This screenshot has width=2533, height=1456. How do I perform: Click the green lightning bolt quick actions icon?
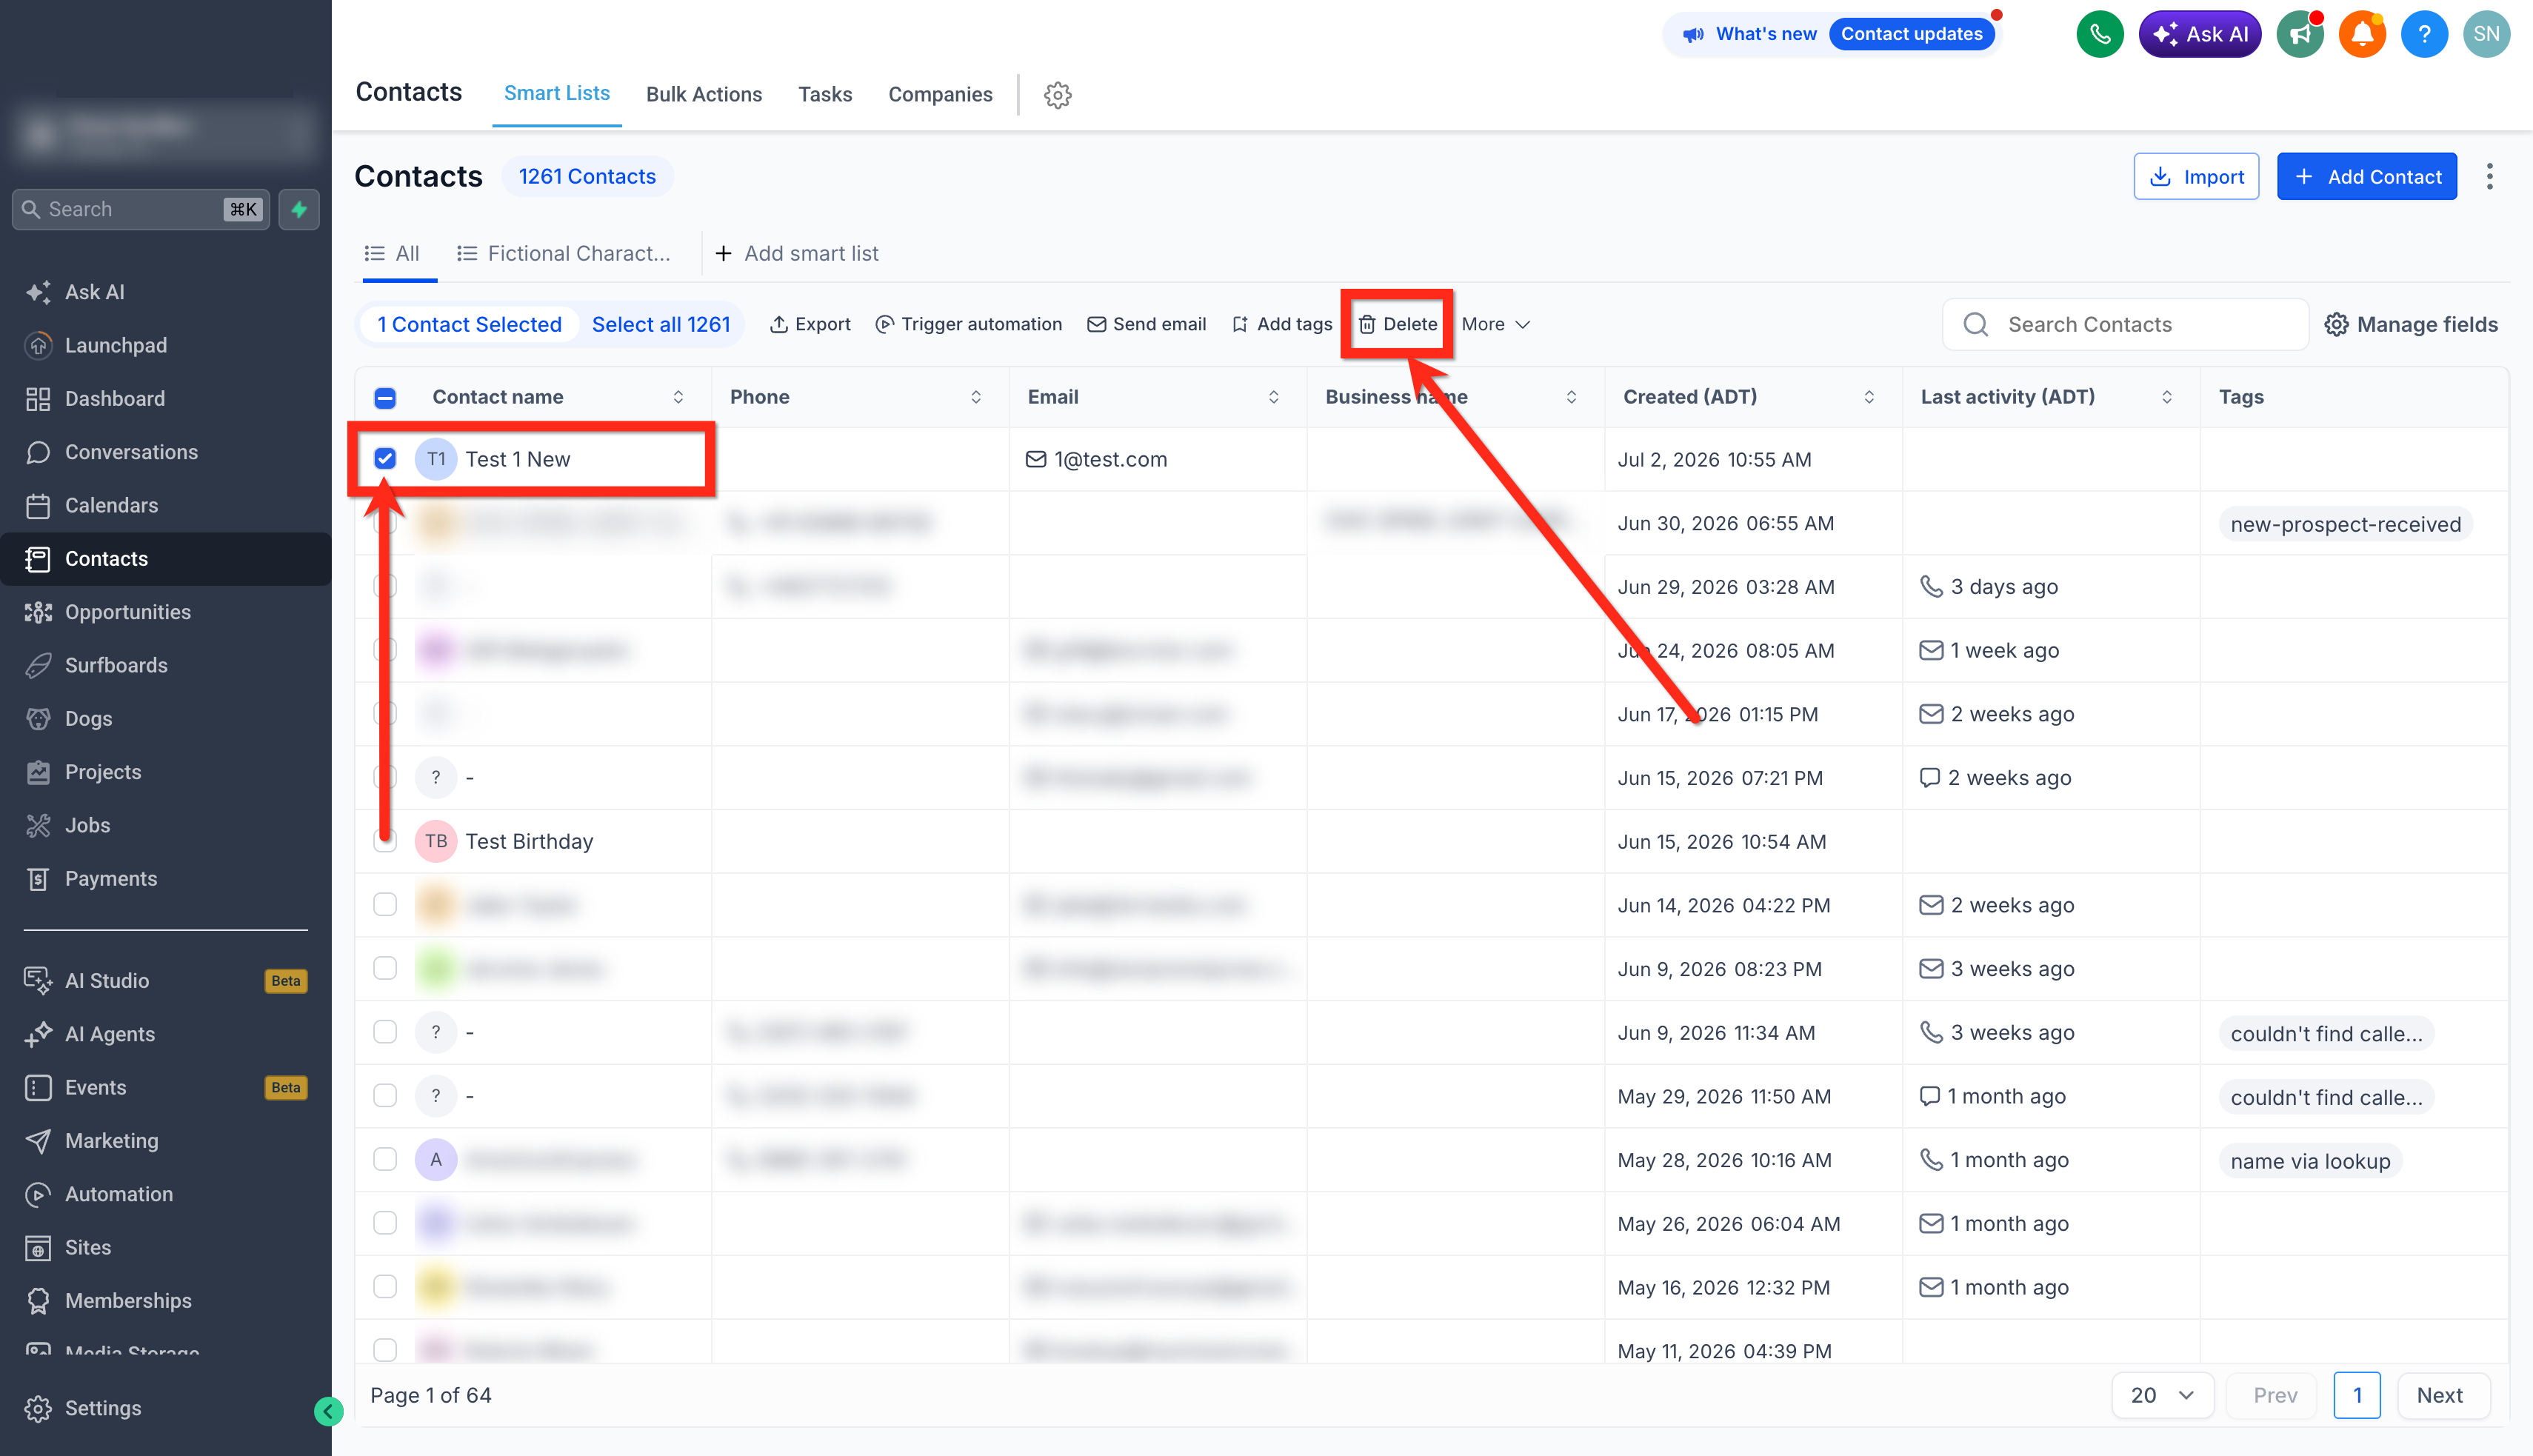tap(299, 209)
